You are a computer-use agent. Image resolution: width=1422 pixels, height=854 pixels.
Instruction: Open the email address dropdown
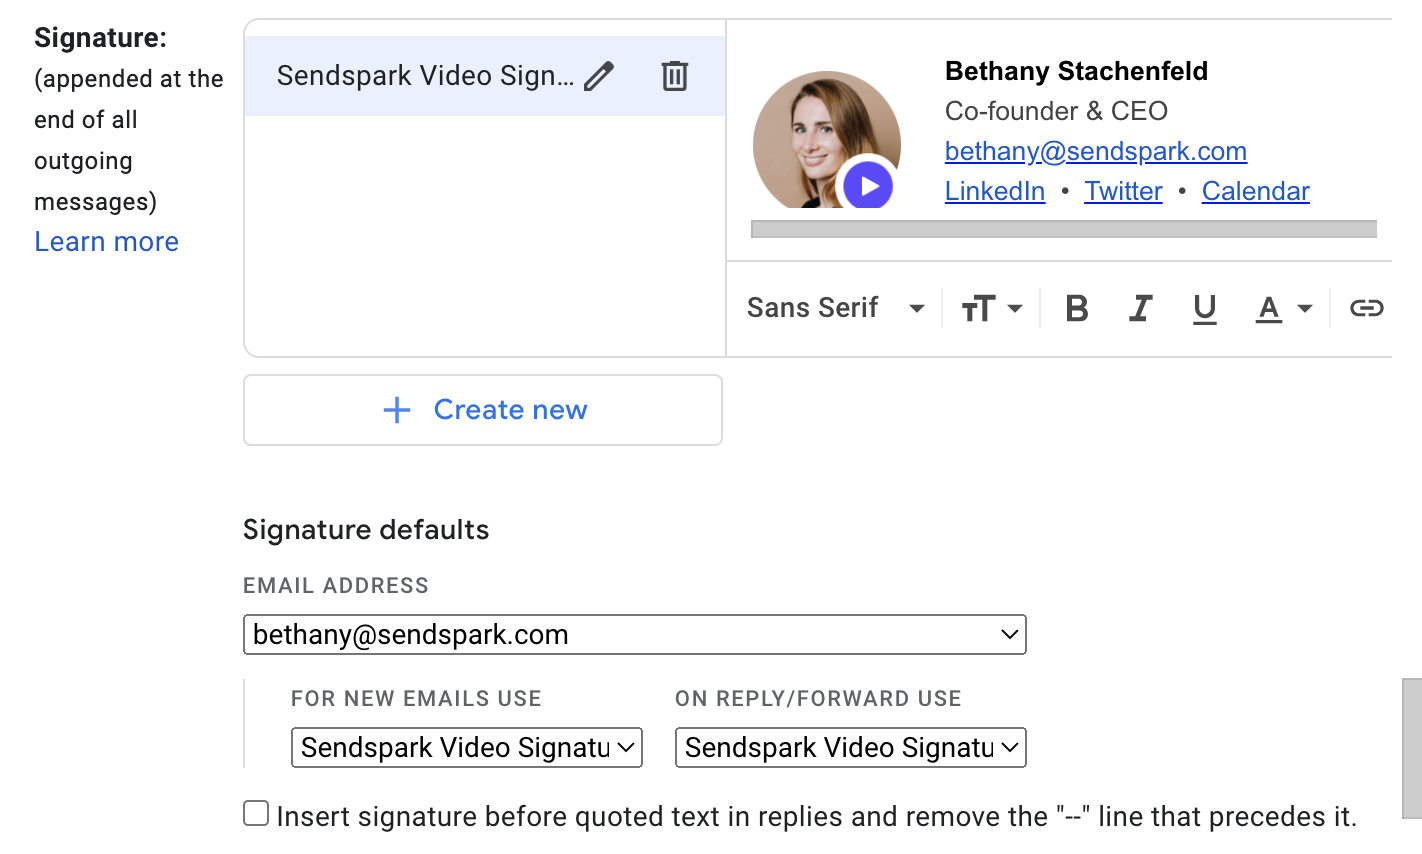click(635, 635)
